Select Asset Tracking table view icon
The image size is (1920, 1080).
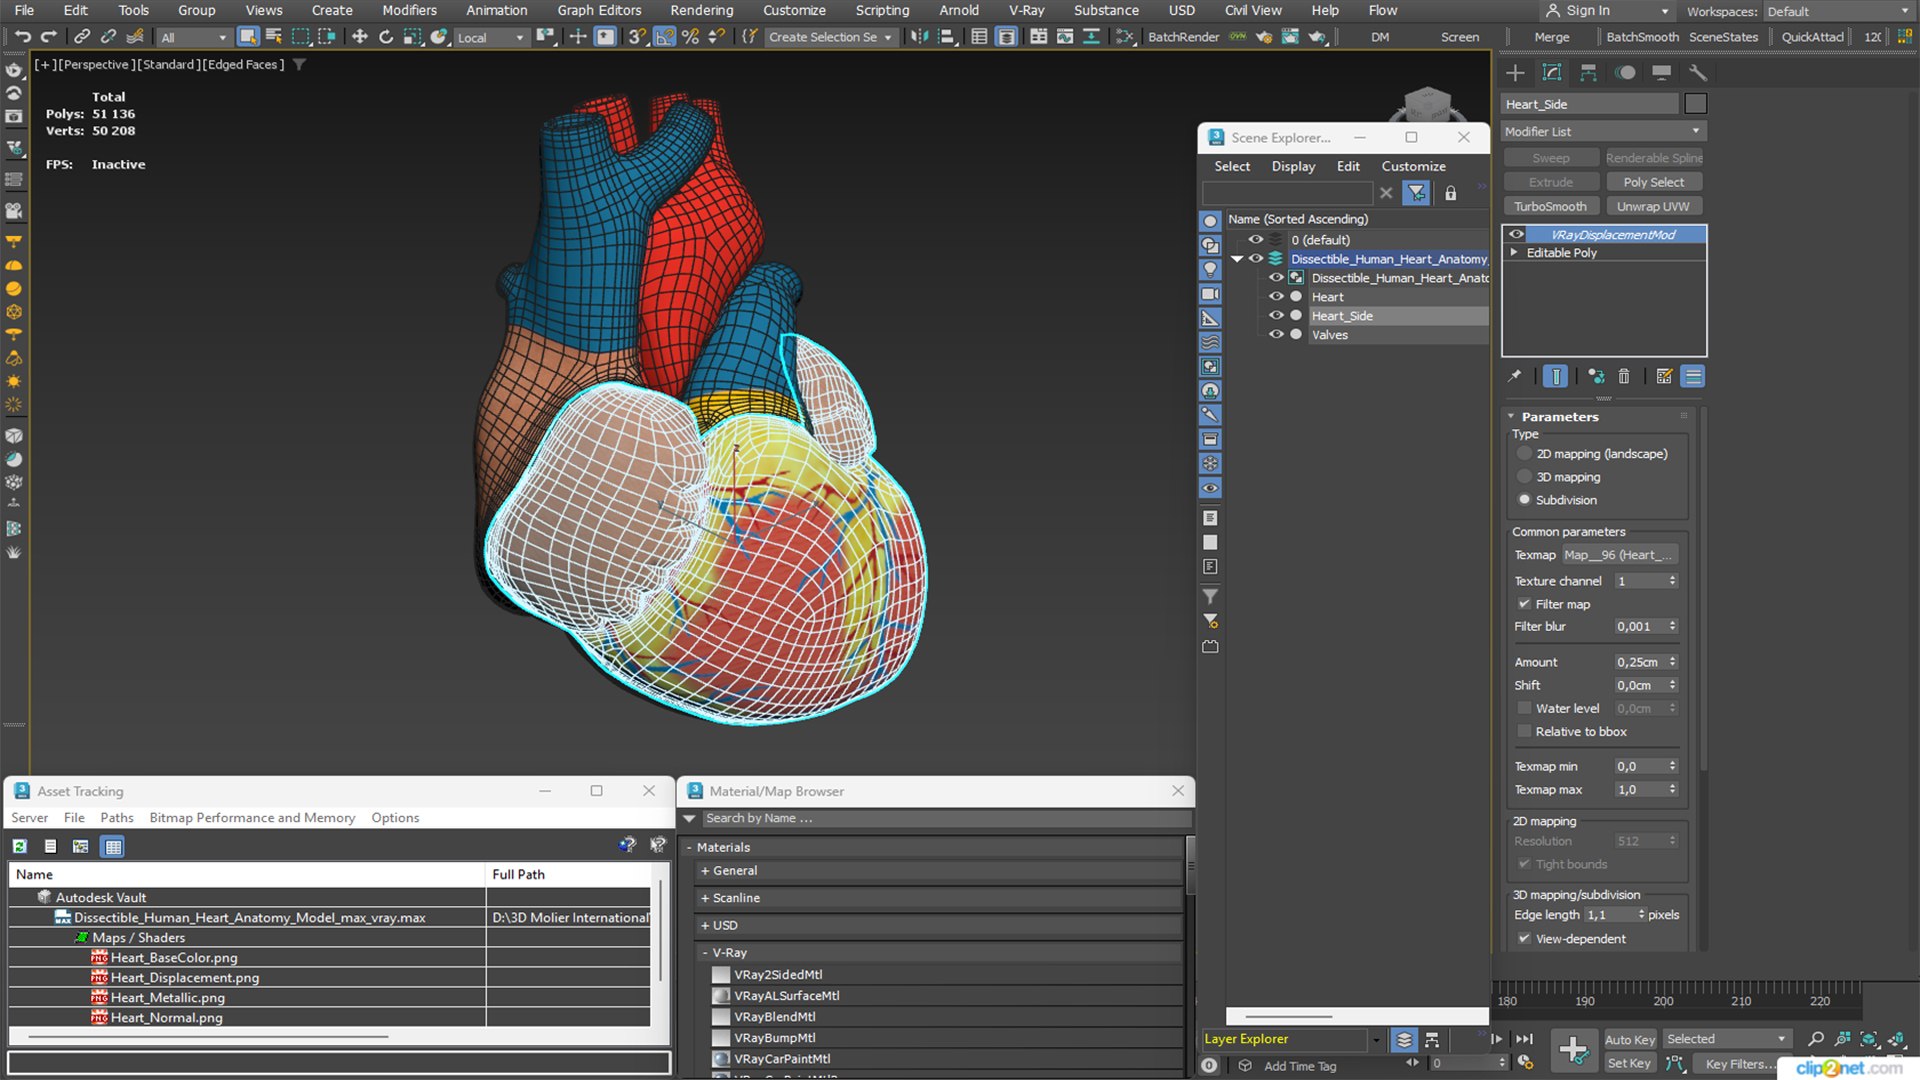pos(113,846)
